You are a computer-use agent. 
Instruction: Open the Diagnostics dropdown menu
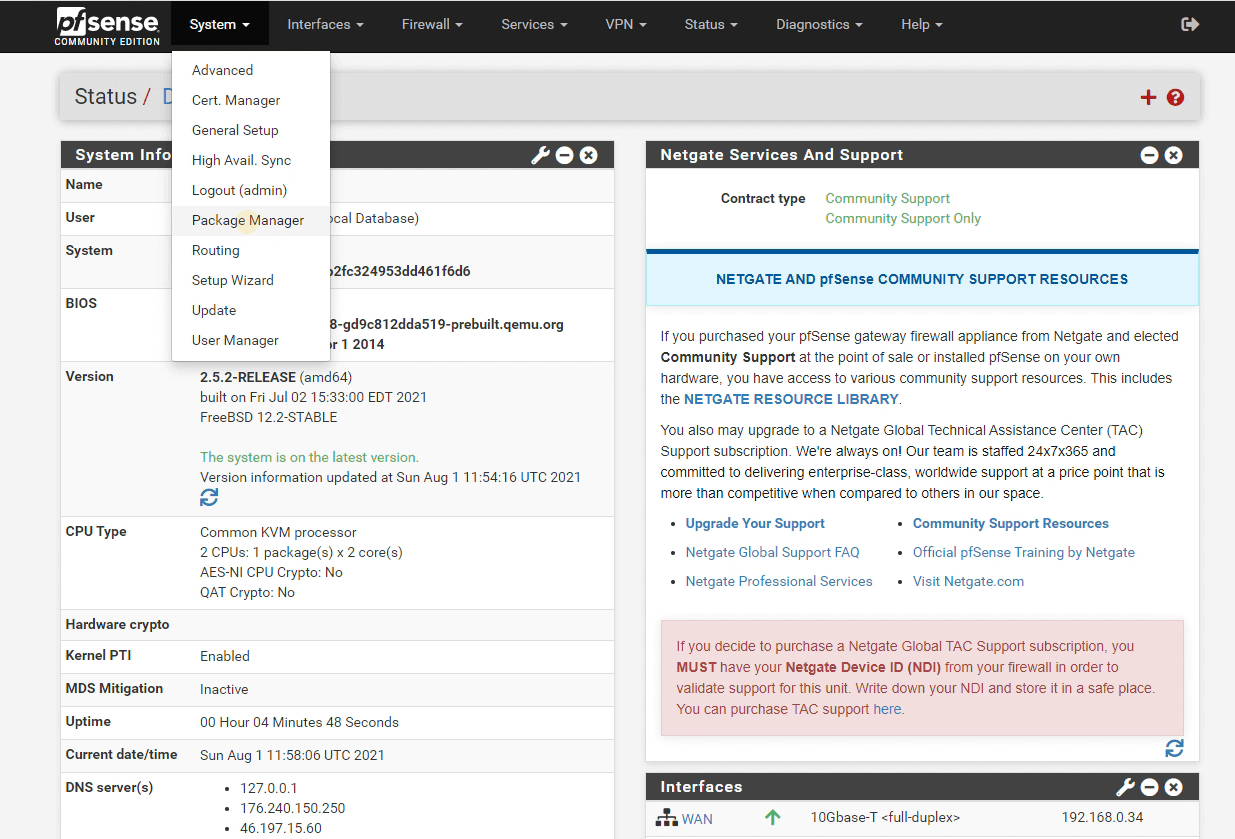coord(820,24)
